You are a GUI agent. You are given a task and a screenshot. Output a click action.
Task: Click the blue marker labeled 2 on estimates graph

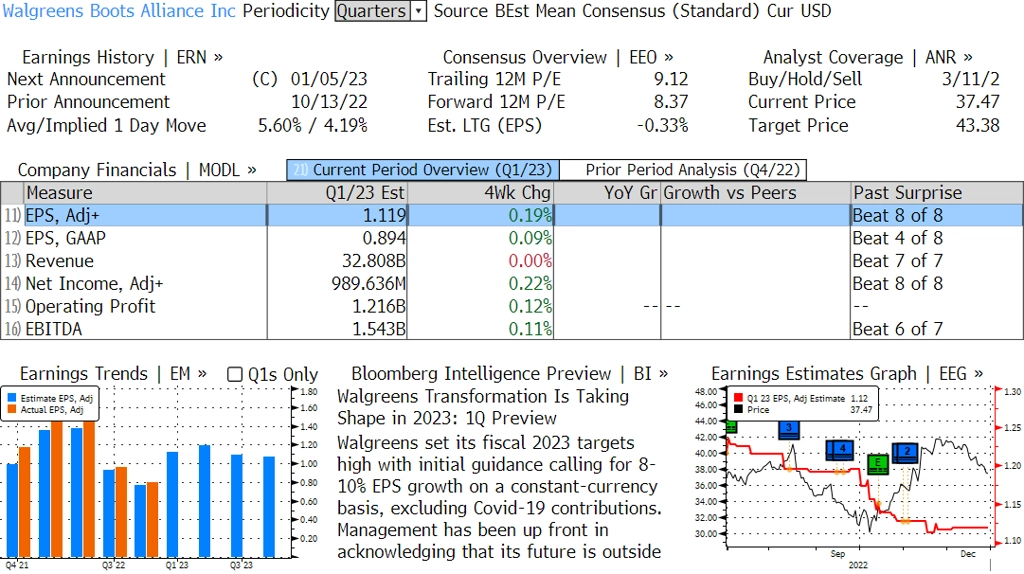pos(904,452)
